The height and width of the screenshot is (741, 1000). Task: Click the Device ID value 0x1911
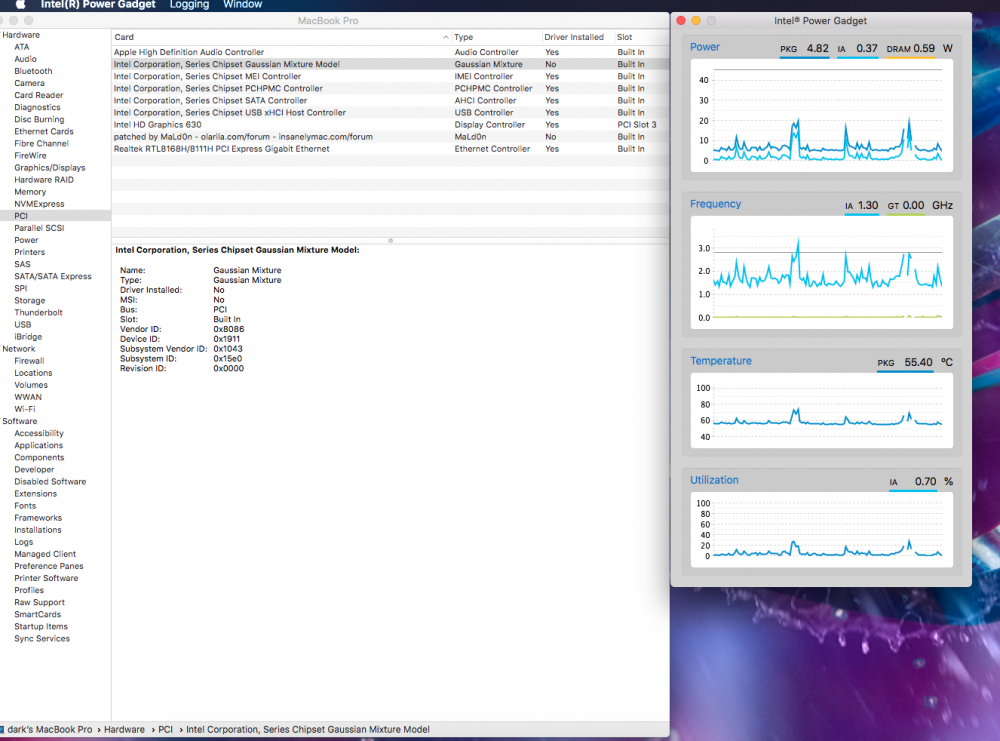click(x=226, y=339)
